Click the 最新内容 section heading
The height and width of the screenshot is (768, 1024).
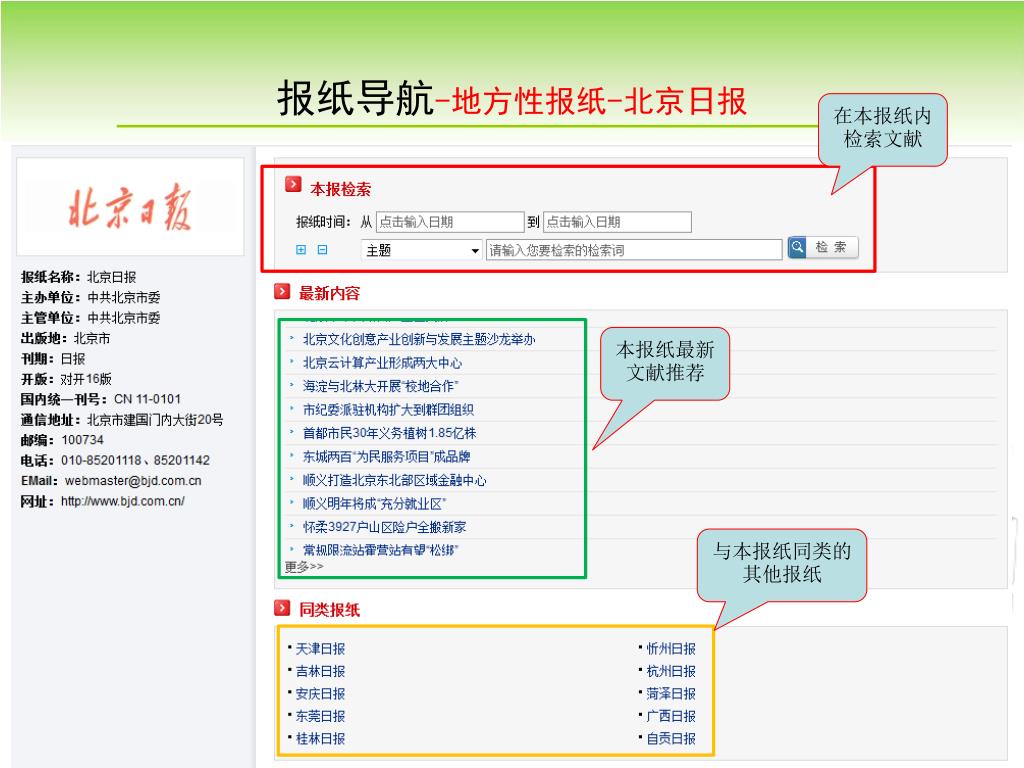click(329, 293)
